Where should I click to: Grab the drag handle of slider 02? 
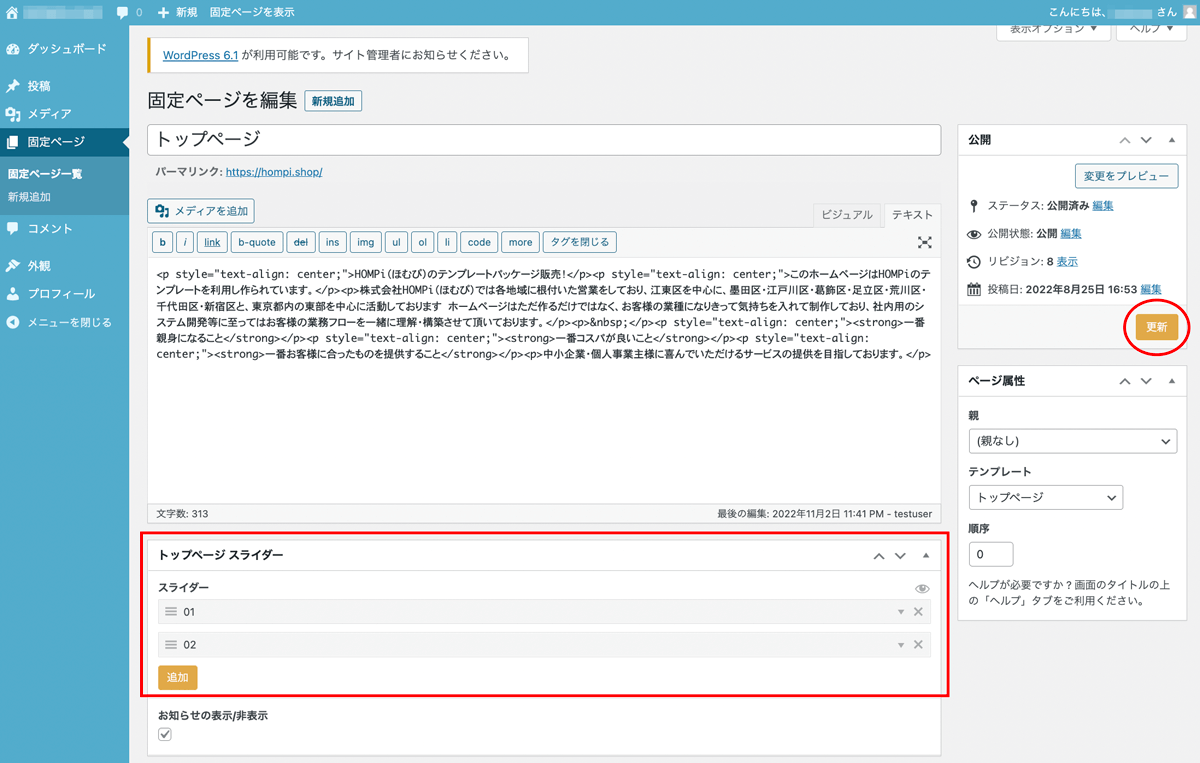click(170, 645)
